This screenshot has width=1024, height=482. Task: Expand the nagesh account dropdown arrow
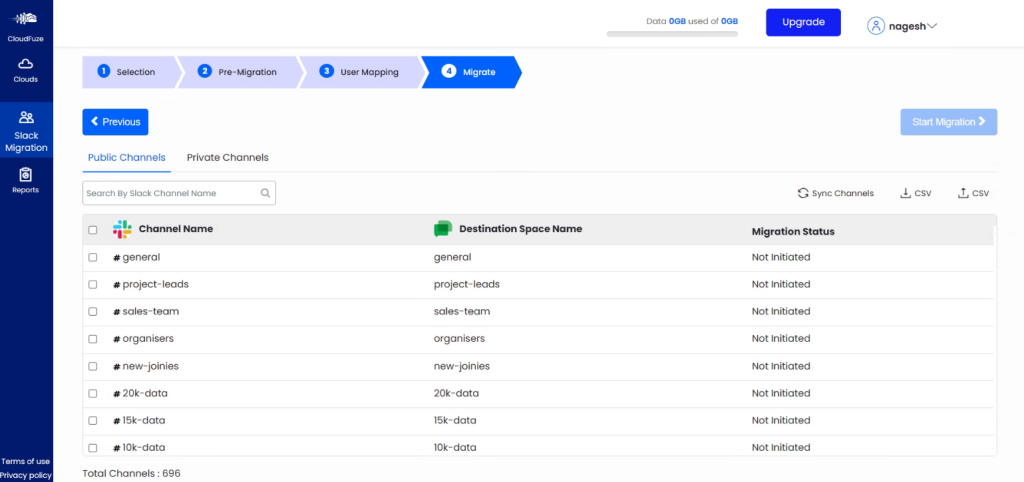pyautogui.click(x=932, y=26)
